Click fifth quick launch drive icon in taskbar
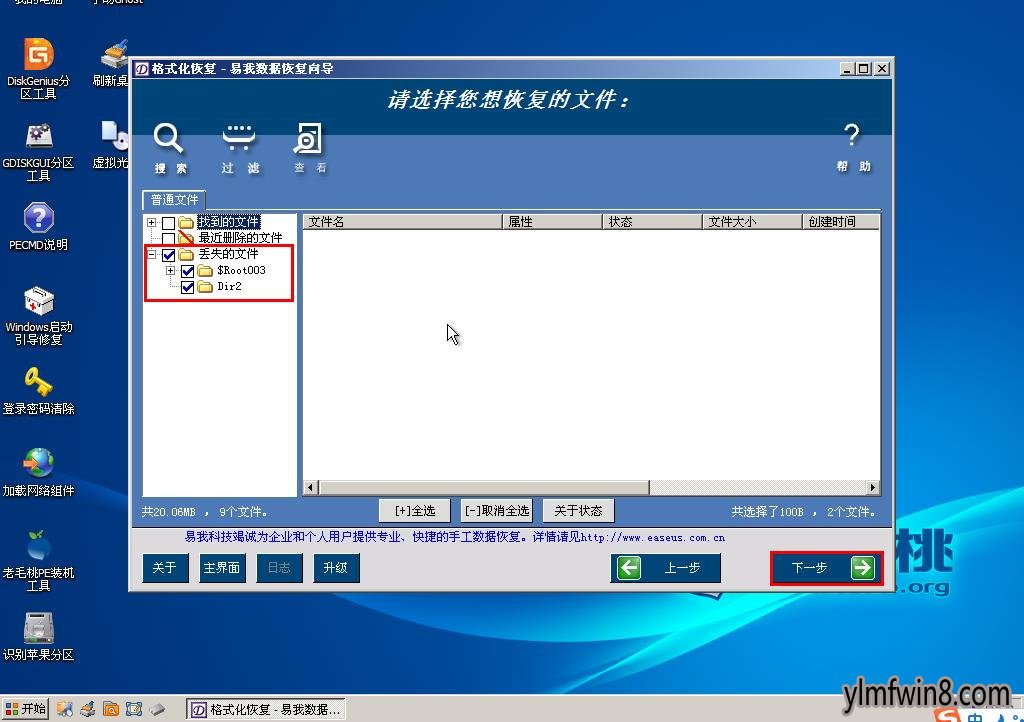The image size is (1024, 722). pos(157,709)
